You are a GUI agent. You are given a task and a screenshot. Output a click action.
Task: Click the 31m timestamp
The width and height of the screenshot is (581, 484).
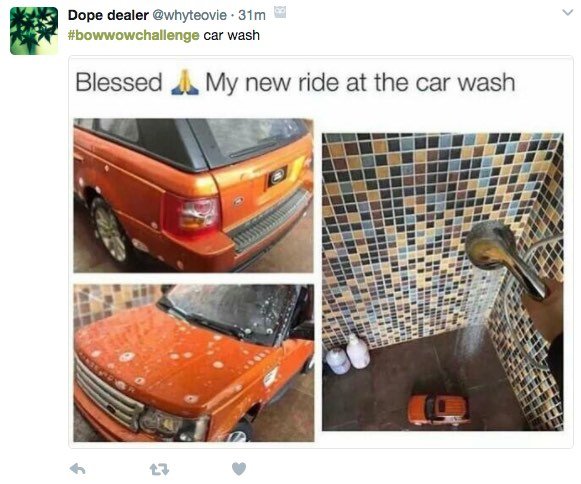point(252,15)
